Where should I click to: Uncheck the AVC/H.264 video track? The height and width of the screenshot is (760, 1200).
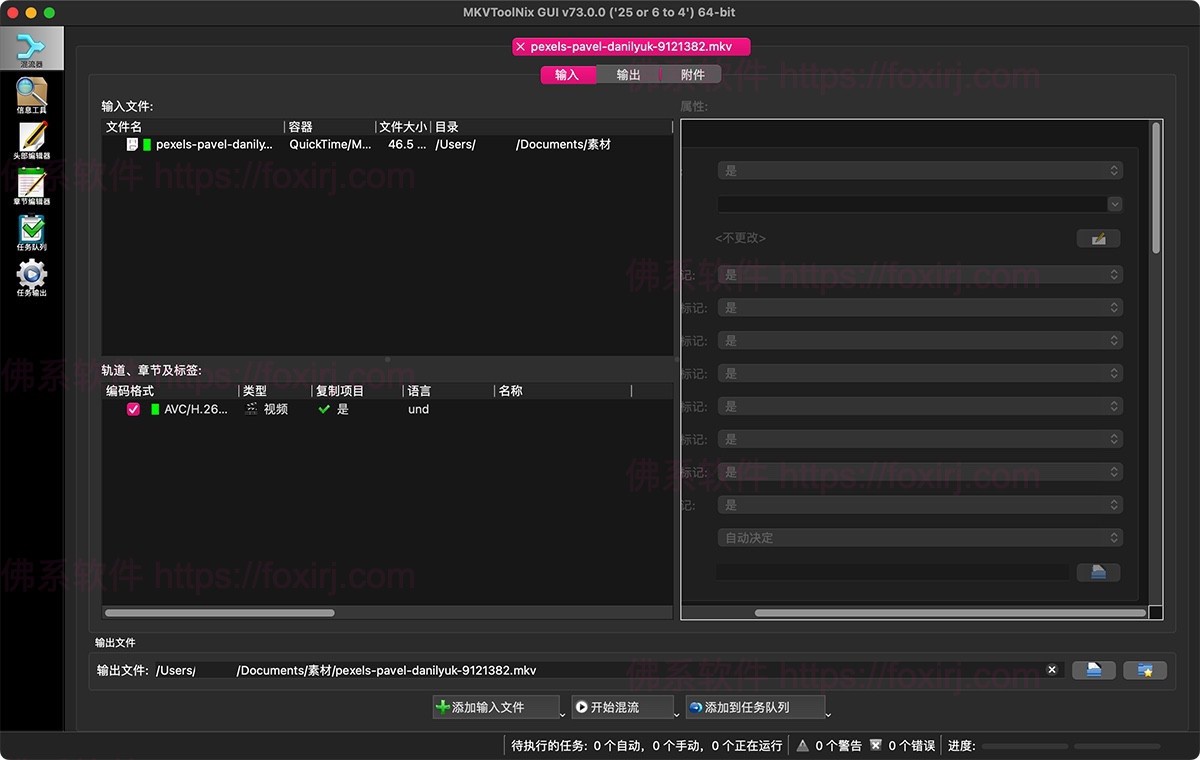[x=132, y=408]
